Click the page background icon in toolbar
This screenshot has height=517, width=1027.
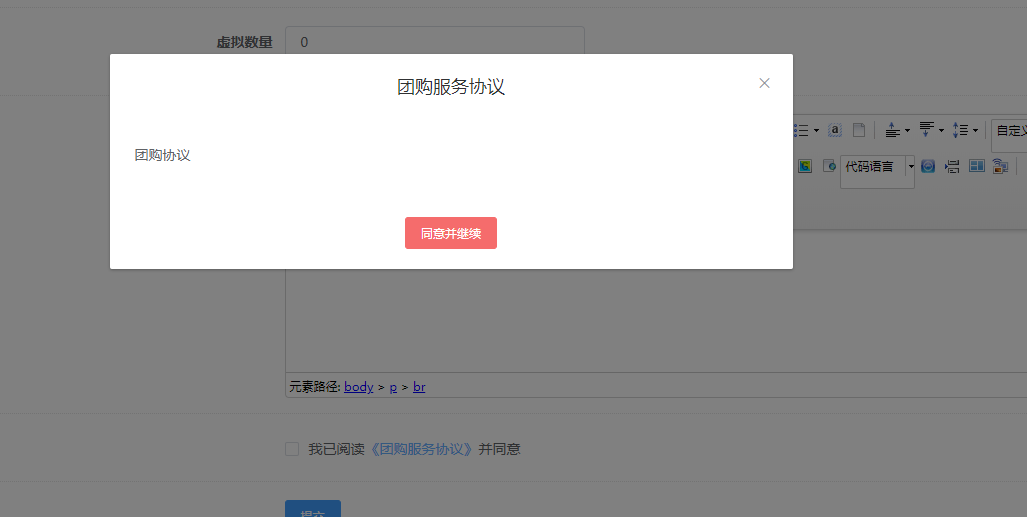point(1000,166)
